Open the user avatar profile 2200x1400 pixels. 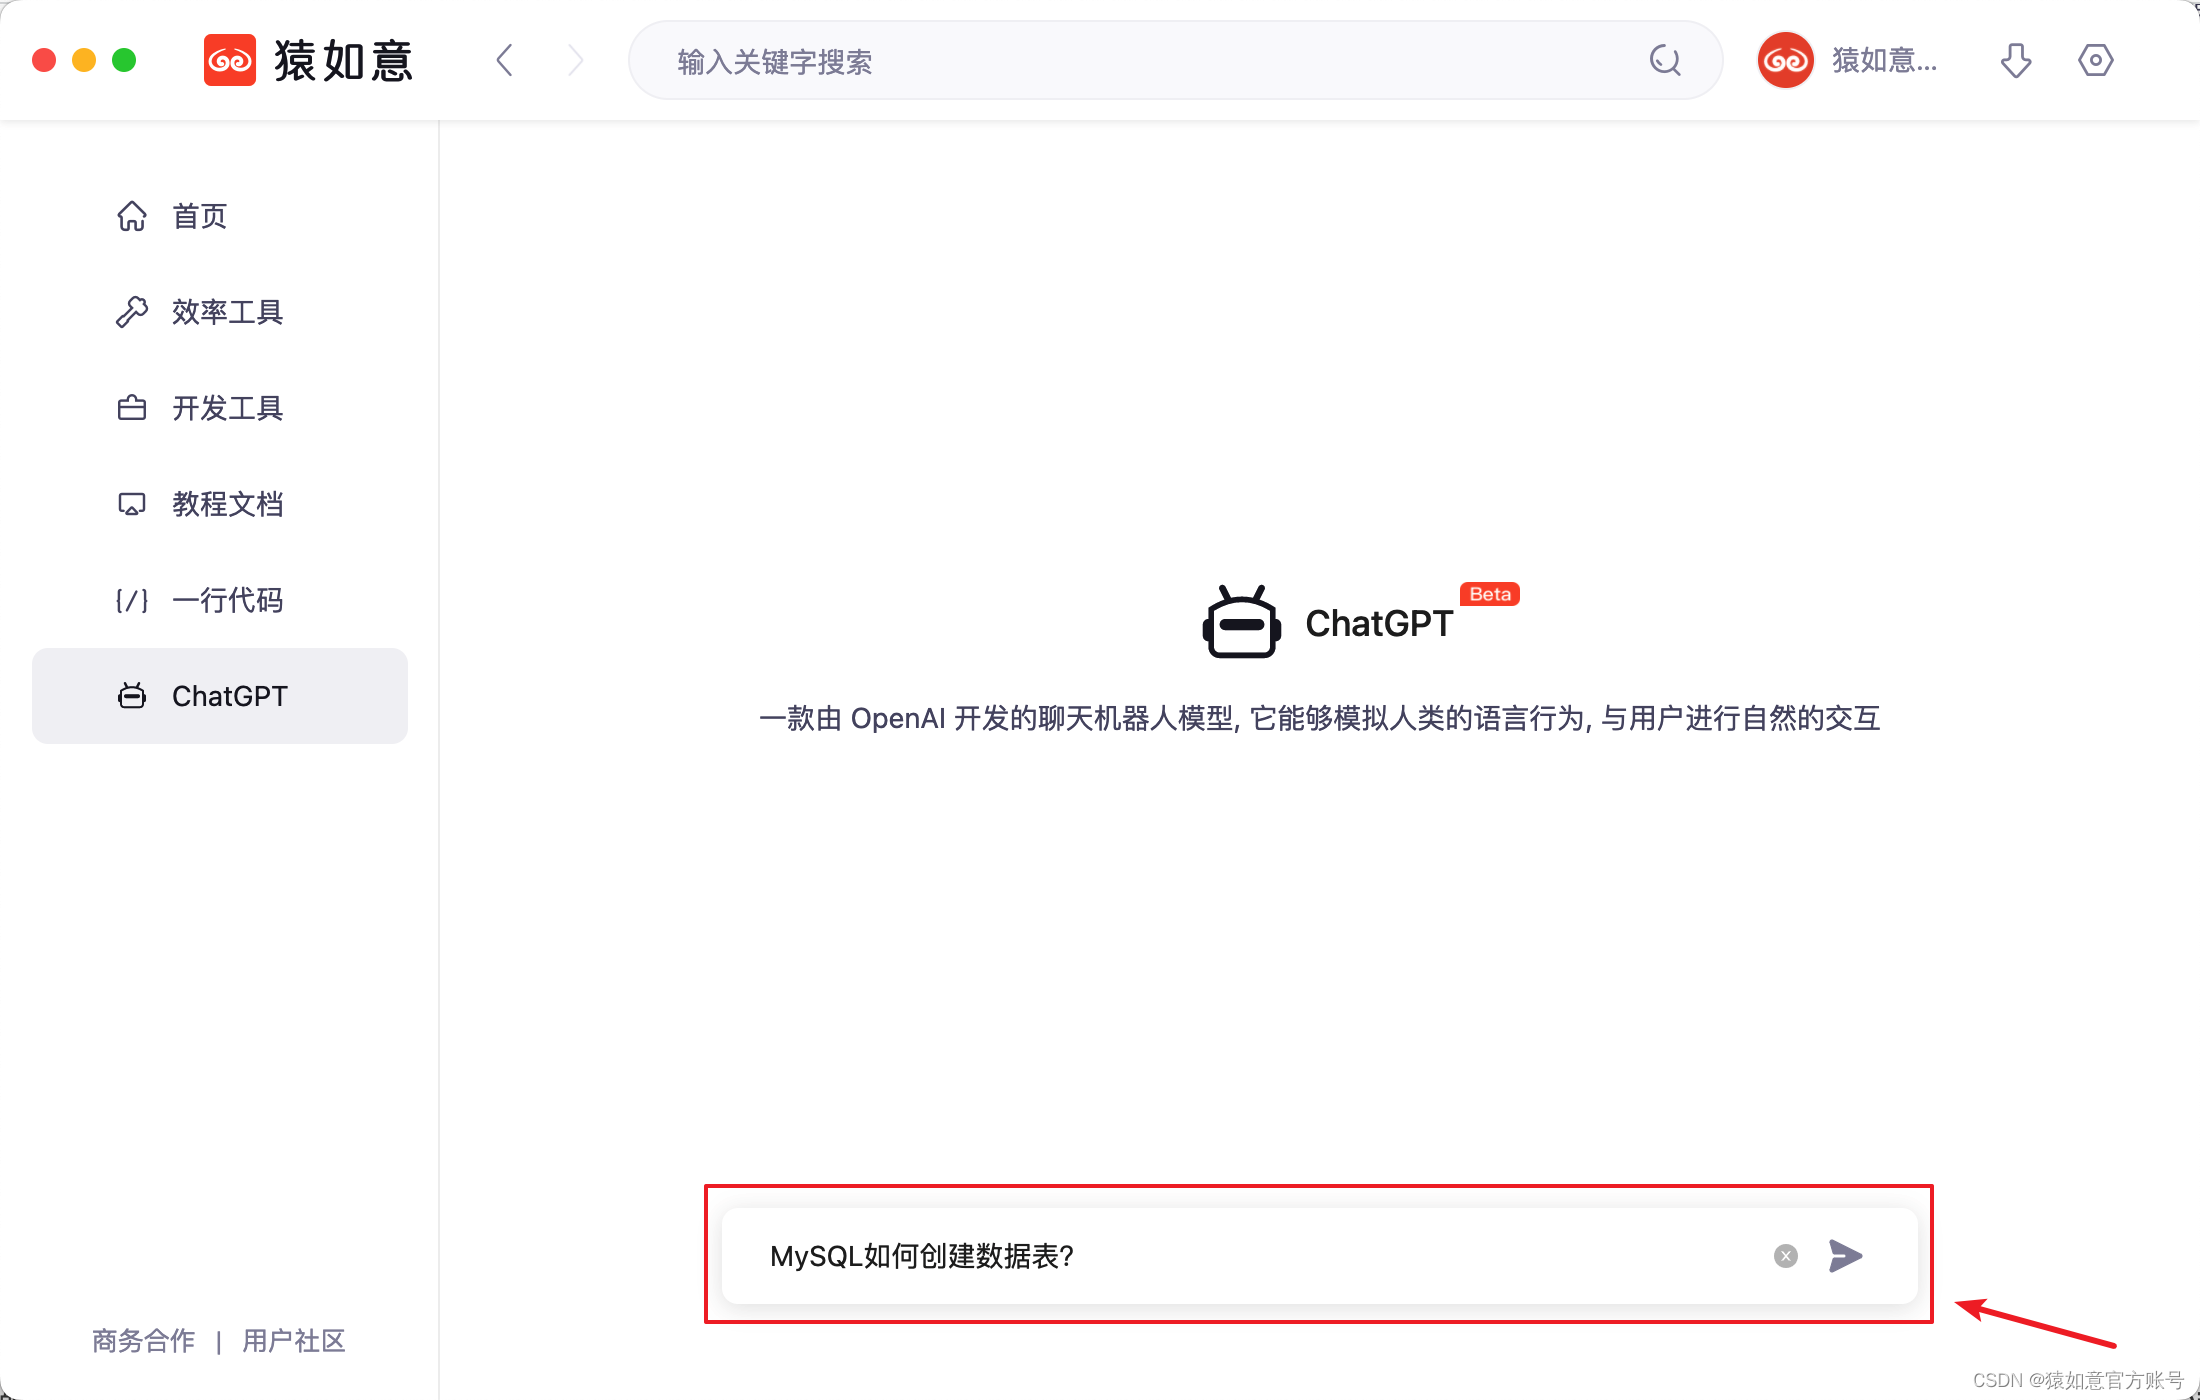point(1785,60)
